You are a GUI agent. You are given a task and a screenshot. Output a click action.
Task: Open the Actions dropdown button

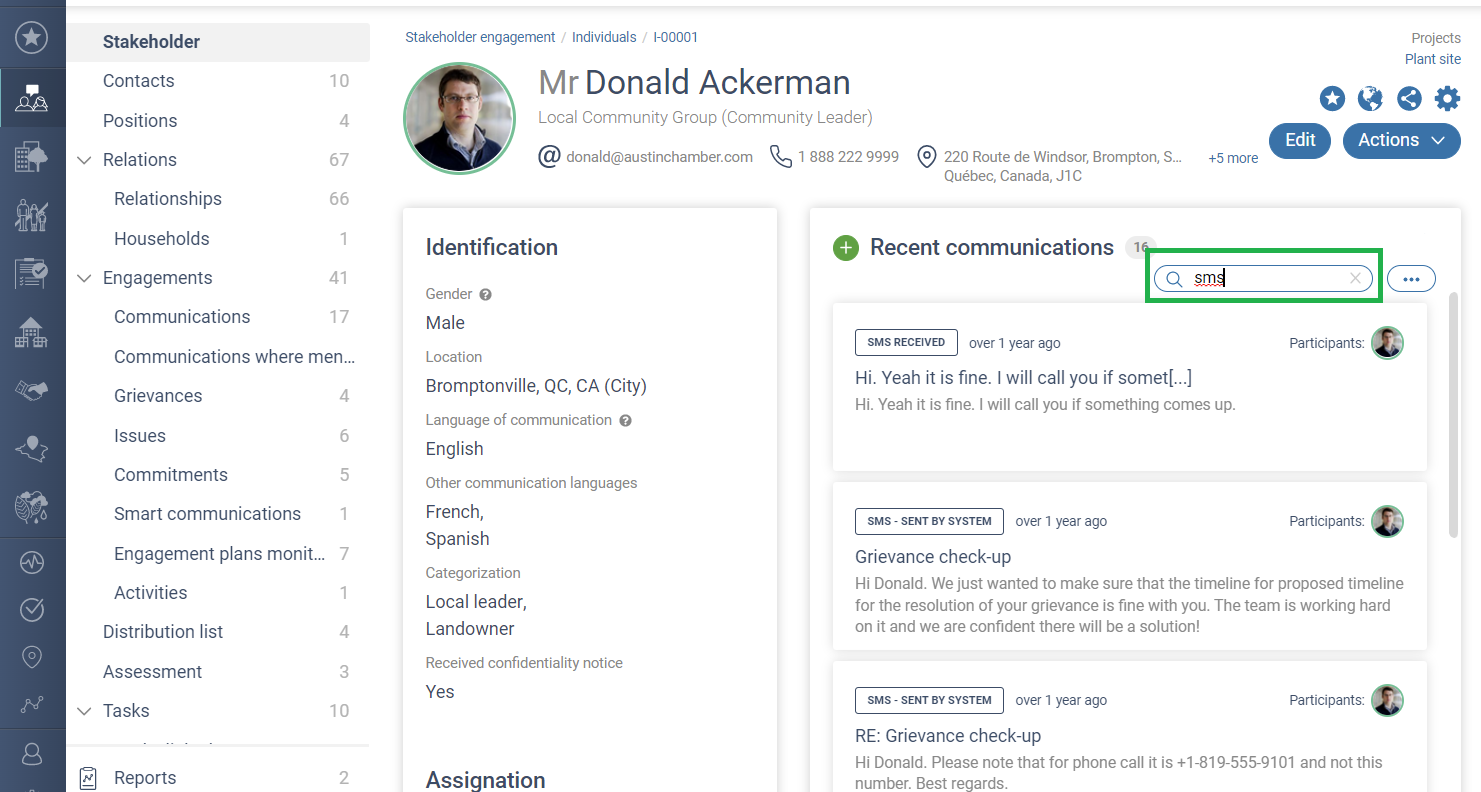(1401, 140)
